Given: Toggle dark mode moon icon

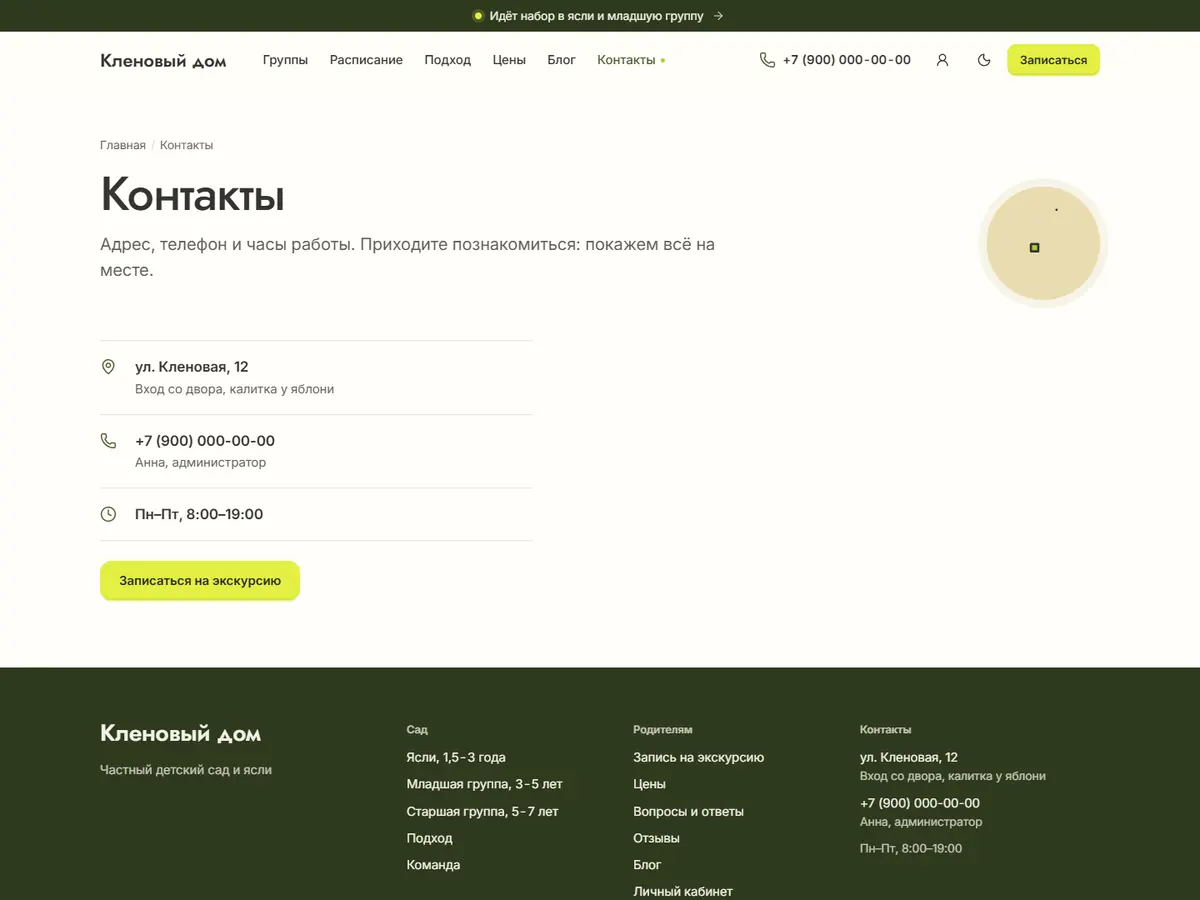Looking at the screenshot, I should 984,60.
